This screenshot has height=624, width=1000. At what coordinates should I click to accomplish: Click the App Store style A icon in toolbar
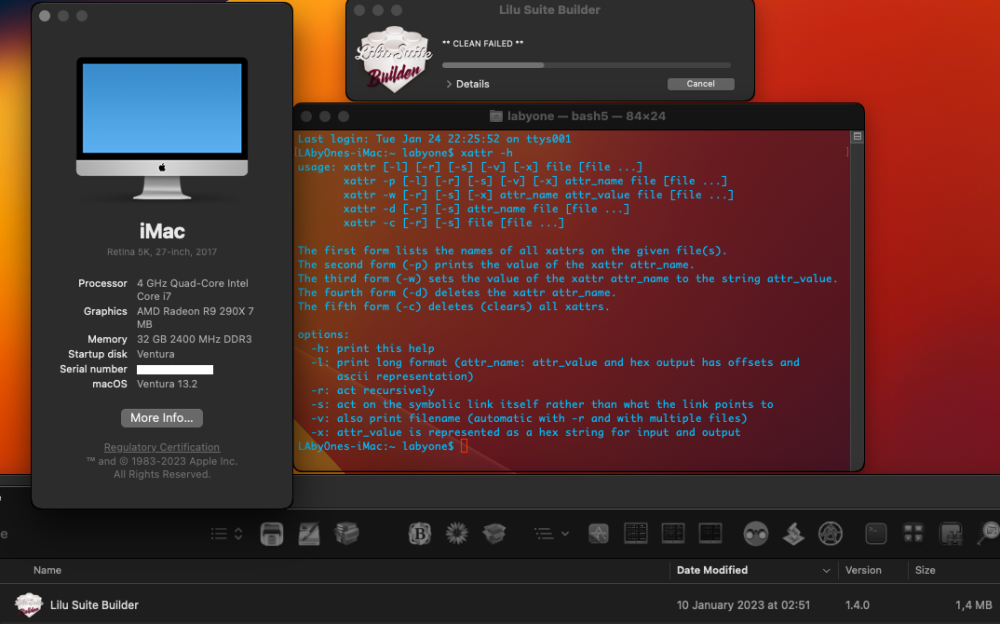(x=598, y=533)
